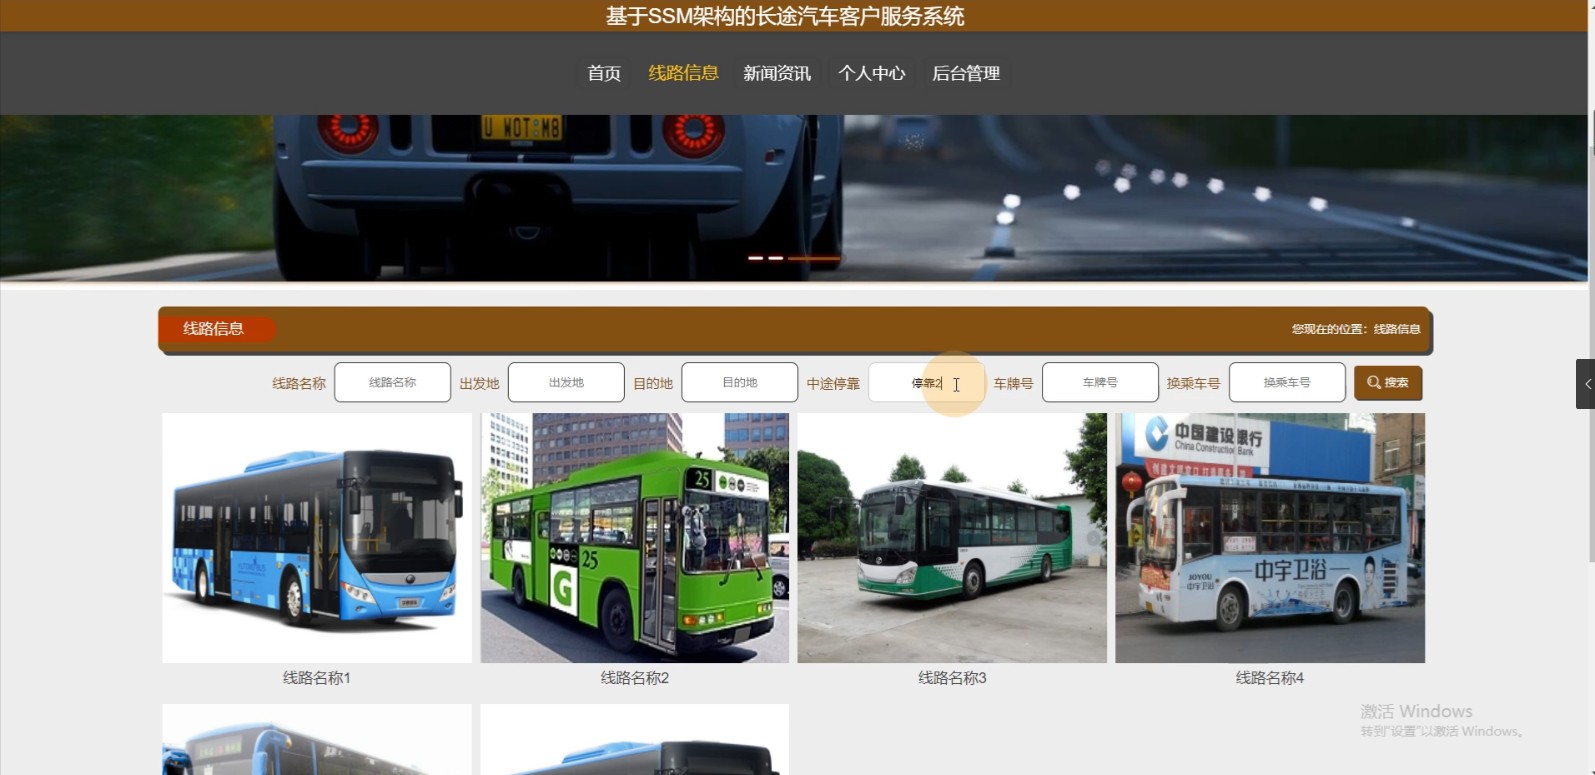Focus the 线路名称 input field

pos(392,382)
